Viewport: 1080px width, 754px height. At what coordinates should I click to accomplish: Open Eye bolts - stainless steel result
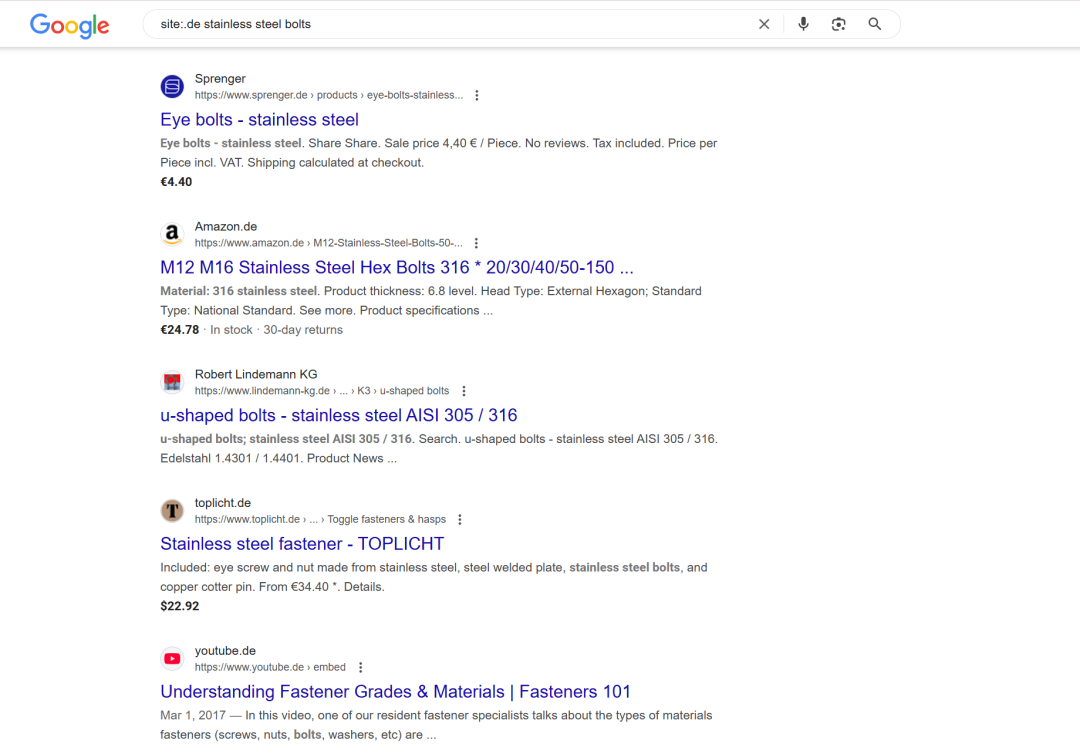click(260, 120)
